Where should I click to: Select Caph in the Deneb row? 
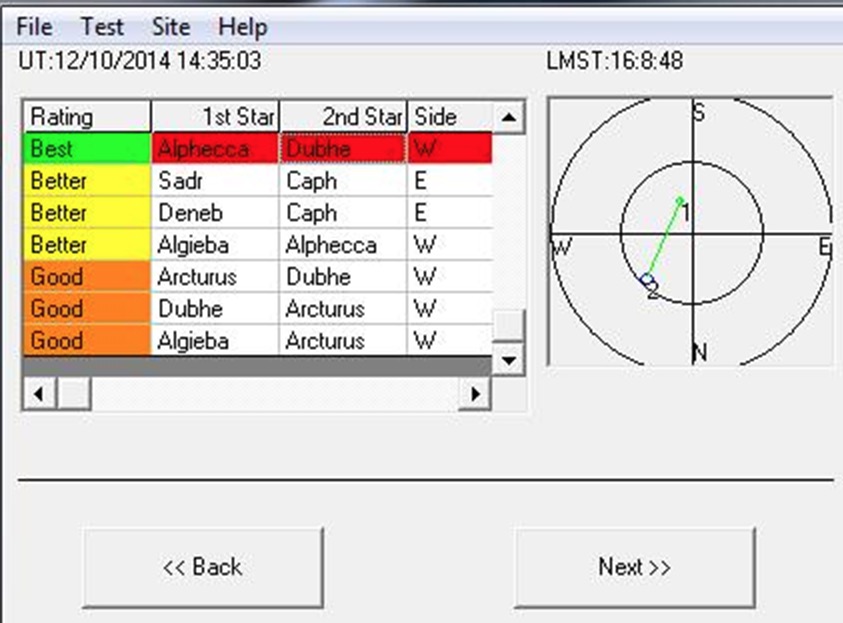(x=344, y=213)
